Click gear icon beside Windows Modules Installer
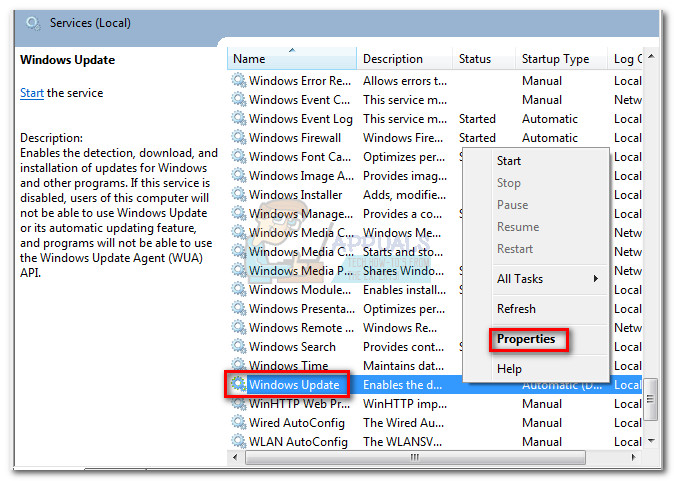 click(x=239, y=289)
